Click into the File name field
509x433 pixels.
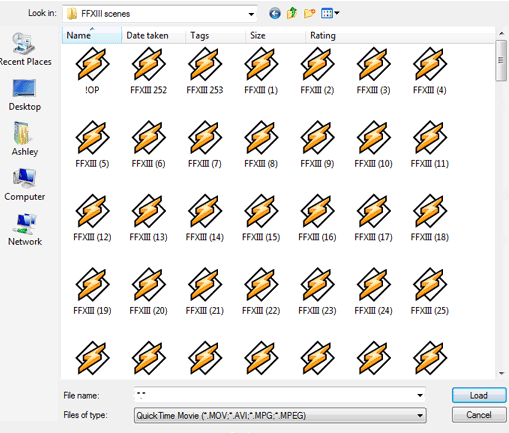tap(279, 395)
